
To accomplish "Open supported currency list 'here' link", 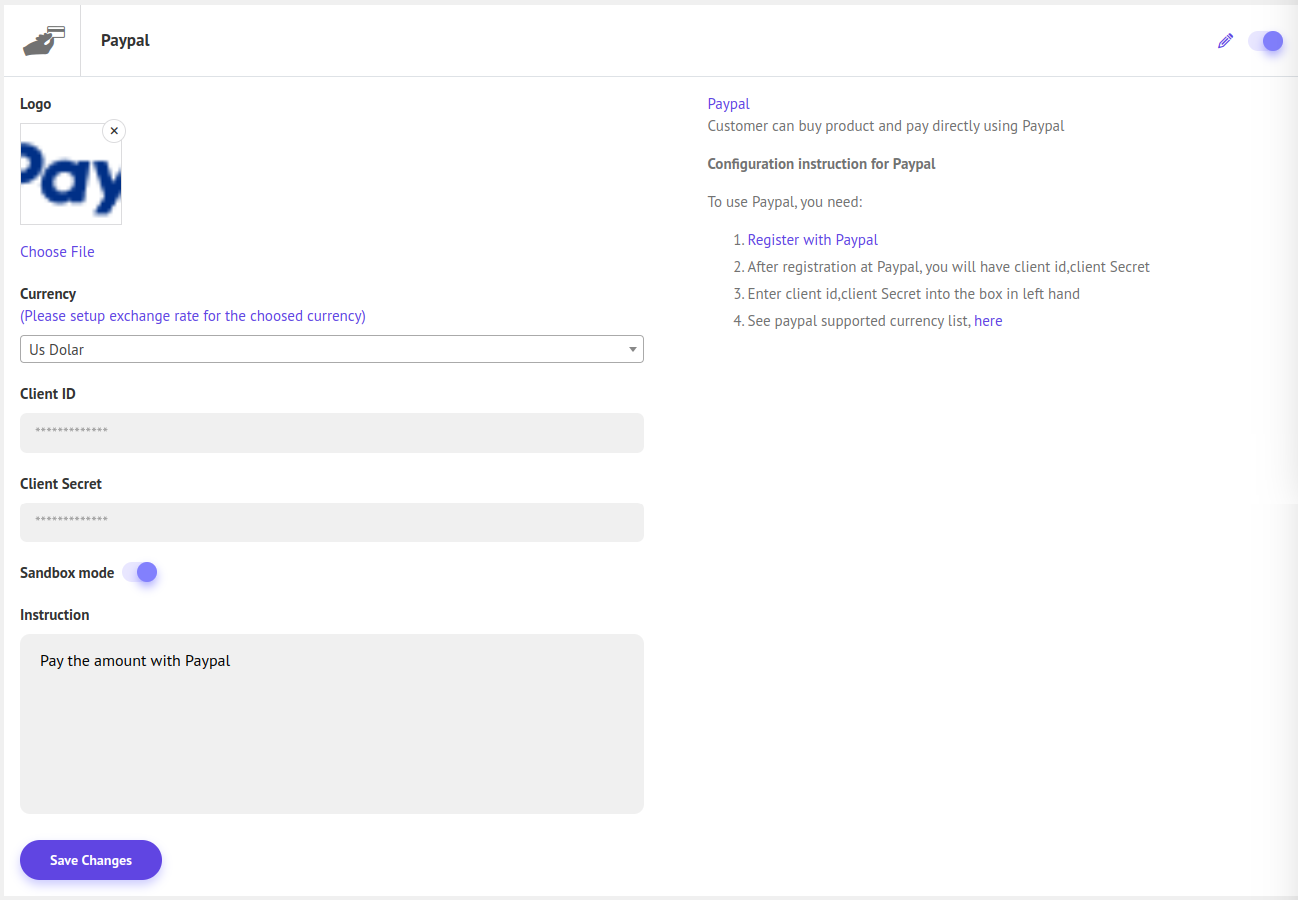I will click(988, 321).
